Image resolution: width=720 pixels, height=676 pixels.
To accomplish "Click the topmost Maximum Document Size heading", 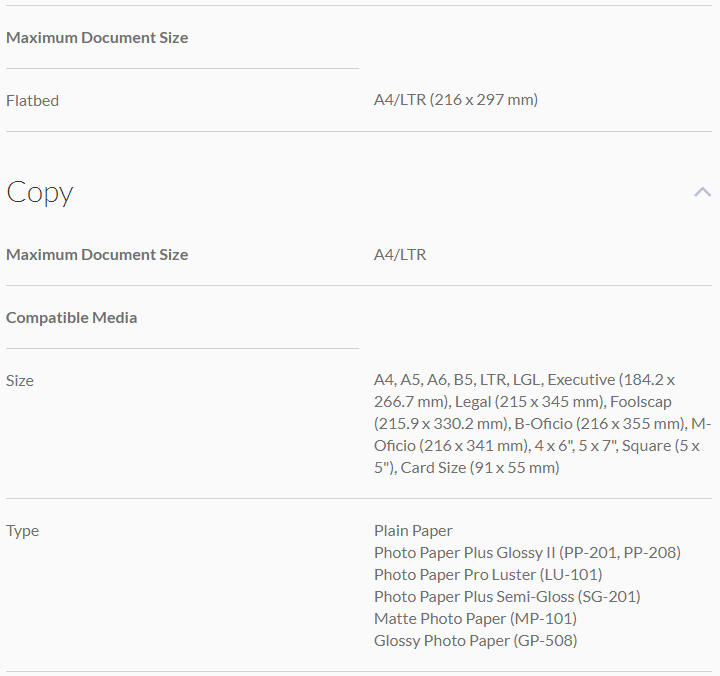I will point(97,38).
